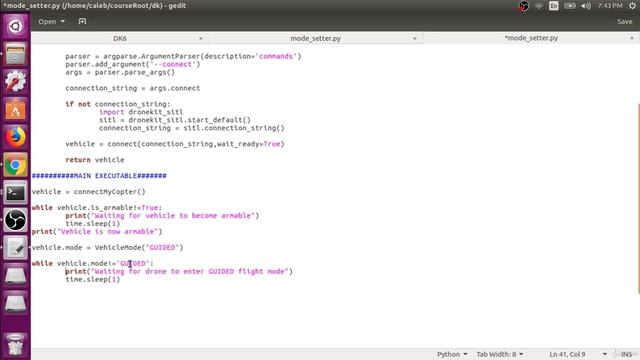The image size is (640, 360).
Task: Switch to OBS Studio in dock
Action: click(15, 220)
